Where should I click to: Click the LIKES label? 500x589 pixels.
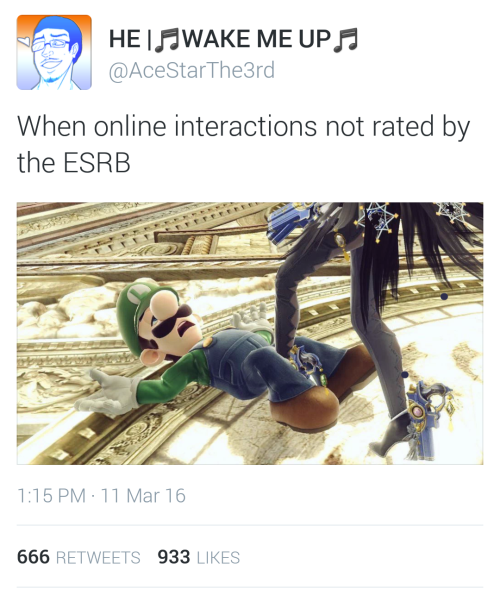pyautogui.click(x=218, y=558)
